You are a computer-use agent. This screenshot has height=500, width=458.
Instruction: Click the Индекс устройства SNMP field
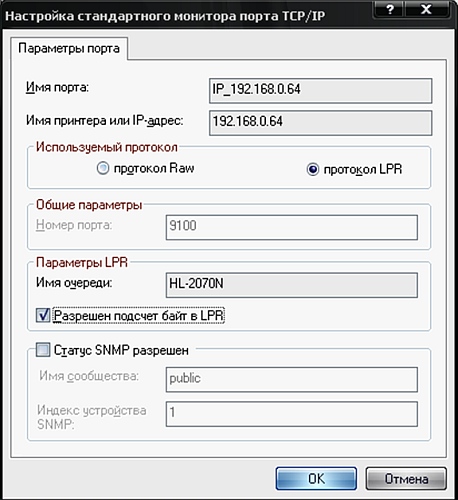click(x=292, y=414)
